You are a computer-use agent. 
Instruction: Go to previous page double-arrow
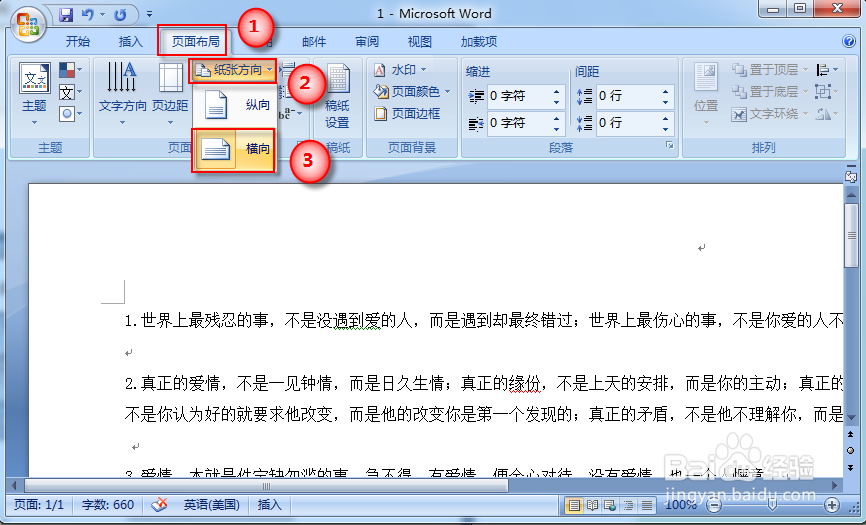tap(851, 434)
